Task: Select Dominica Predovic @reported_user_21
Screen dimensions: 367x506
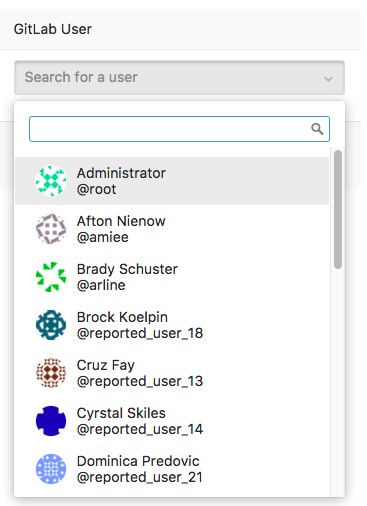Action: [172, 469]
